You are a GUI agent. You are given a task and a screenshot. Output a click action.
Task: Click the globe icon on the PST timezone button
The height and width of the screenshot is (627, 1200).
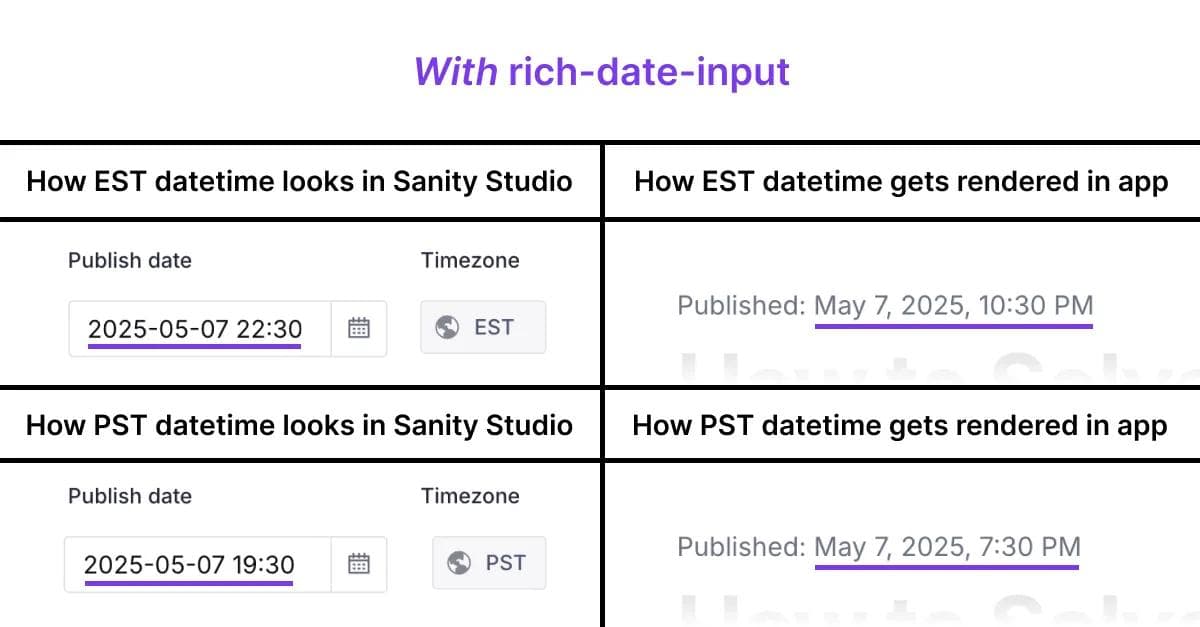(x=459, y=562)
